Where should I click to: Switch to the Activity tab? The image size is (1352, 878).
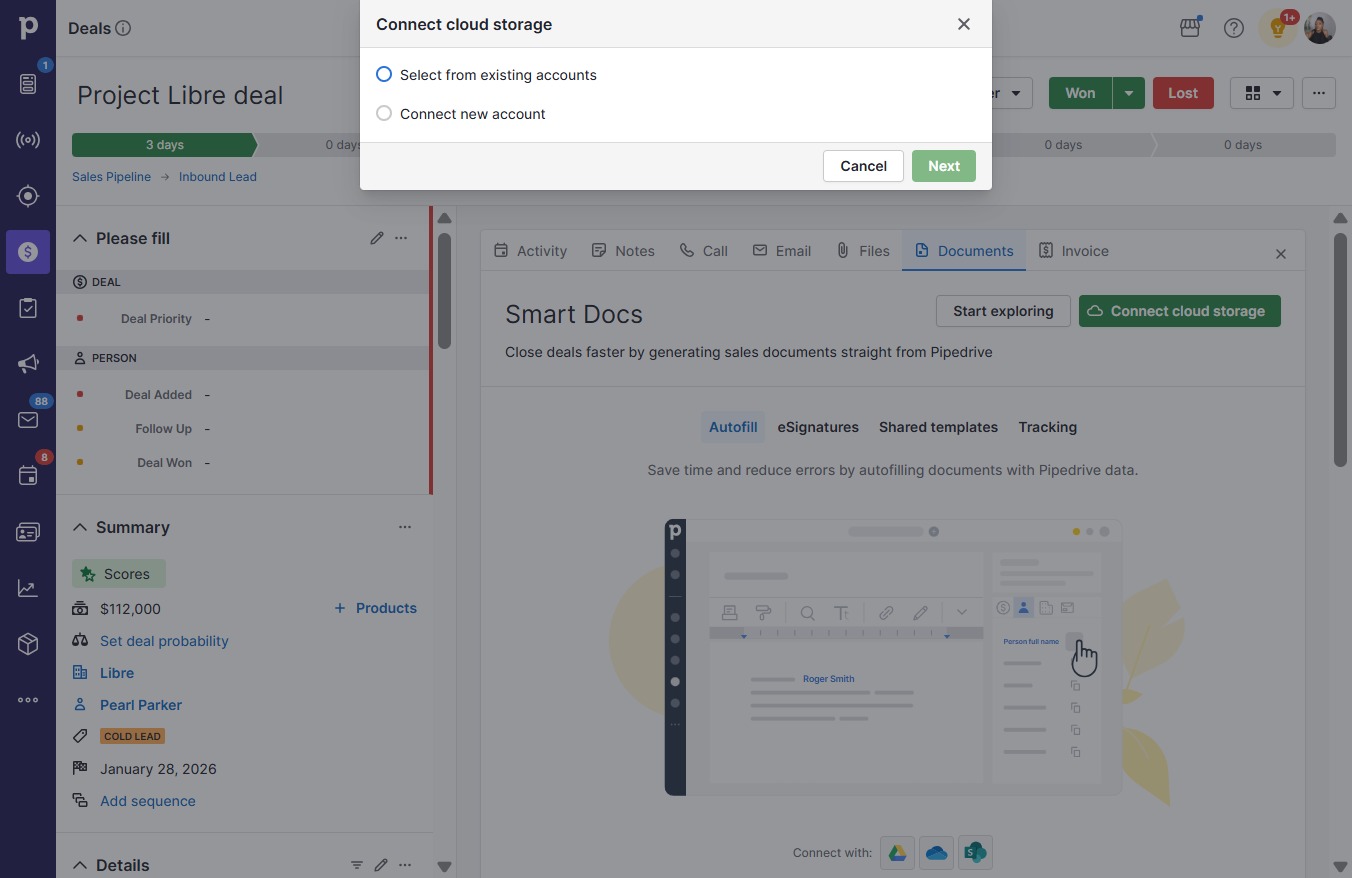coord(531,251)
